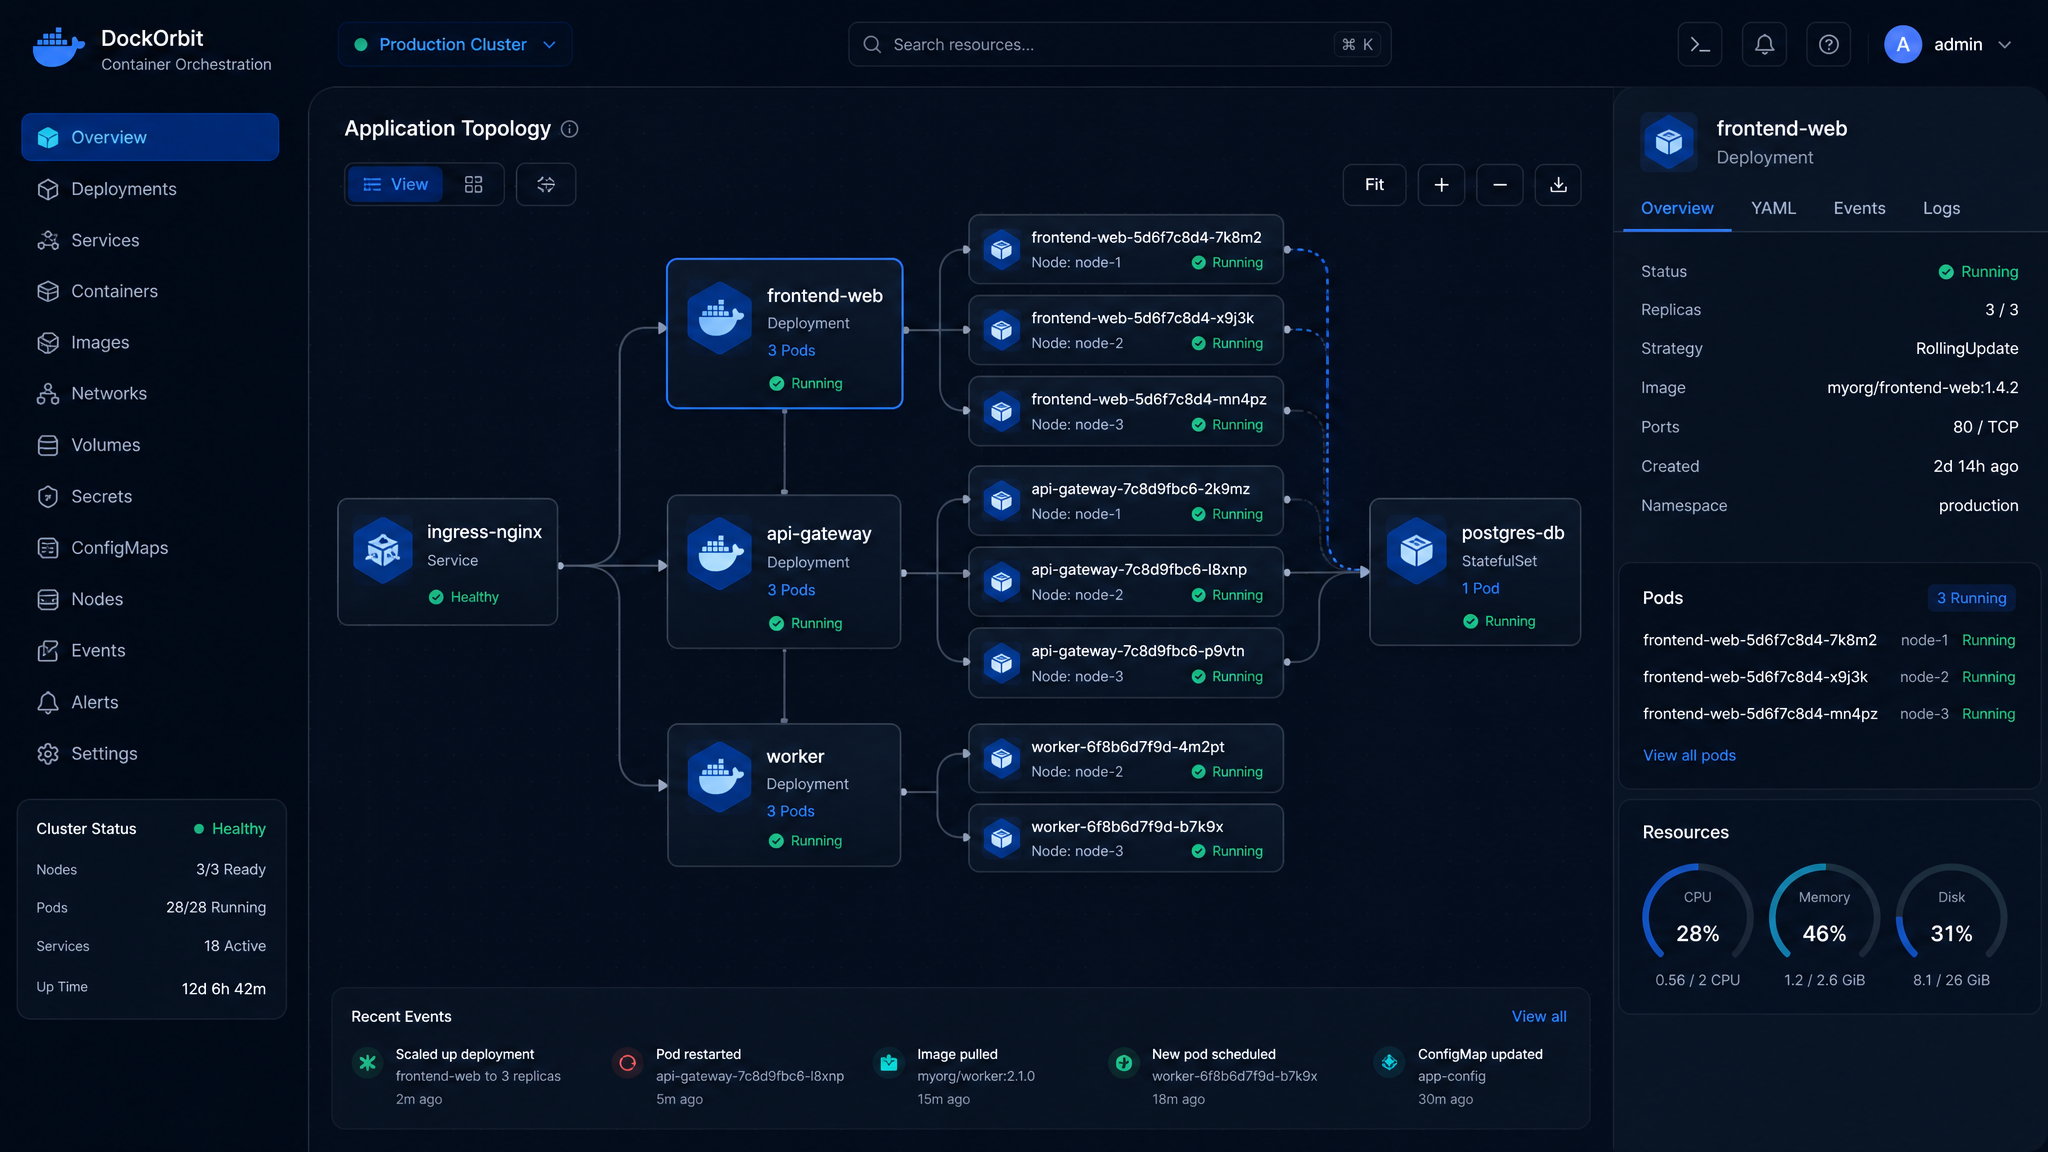The image size is (2048, 1152).
Task: Open Alerts in the sidebar
Action: click(x=150, y=702)
